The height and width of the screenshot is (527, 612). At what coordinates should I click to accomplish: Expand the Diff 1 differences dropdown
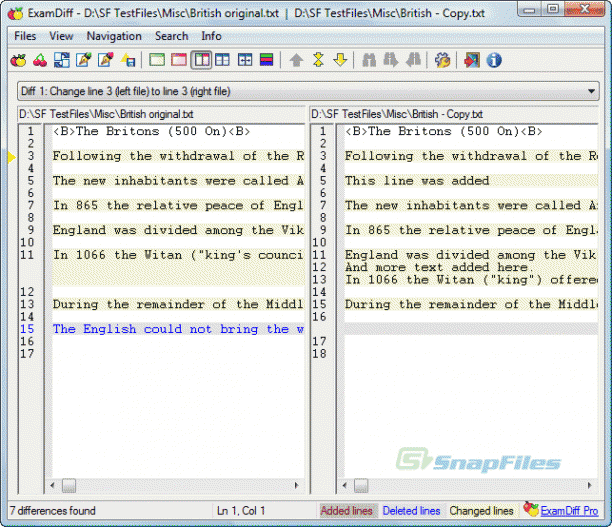591,91
